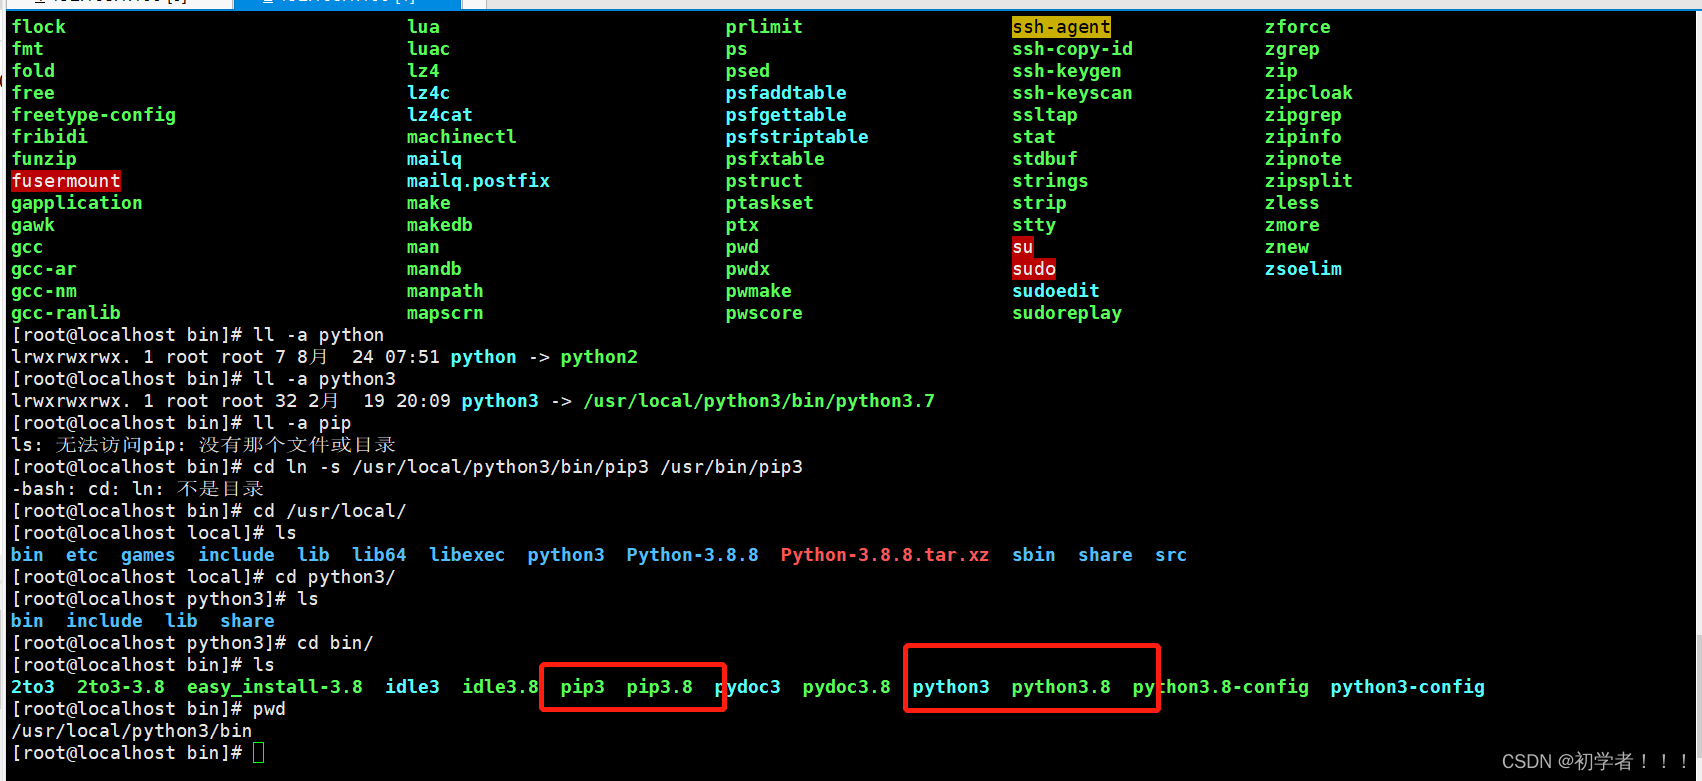This screenshot has width=1702, height=781.
Task: Select the highlighted fusermount entry
Action: tap(66, 181)
